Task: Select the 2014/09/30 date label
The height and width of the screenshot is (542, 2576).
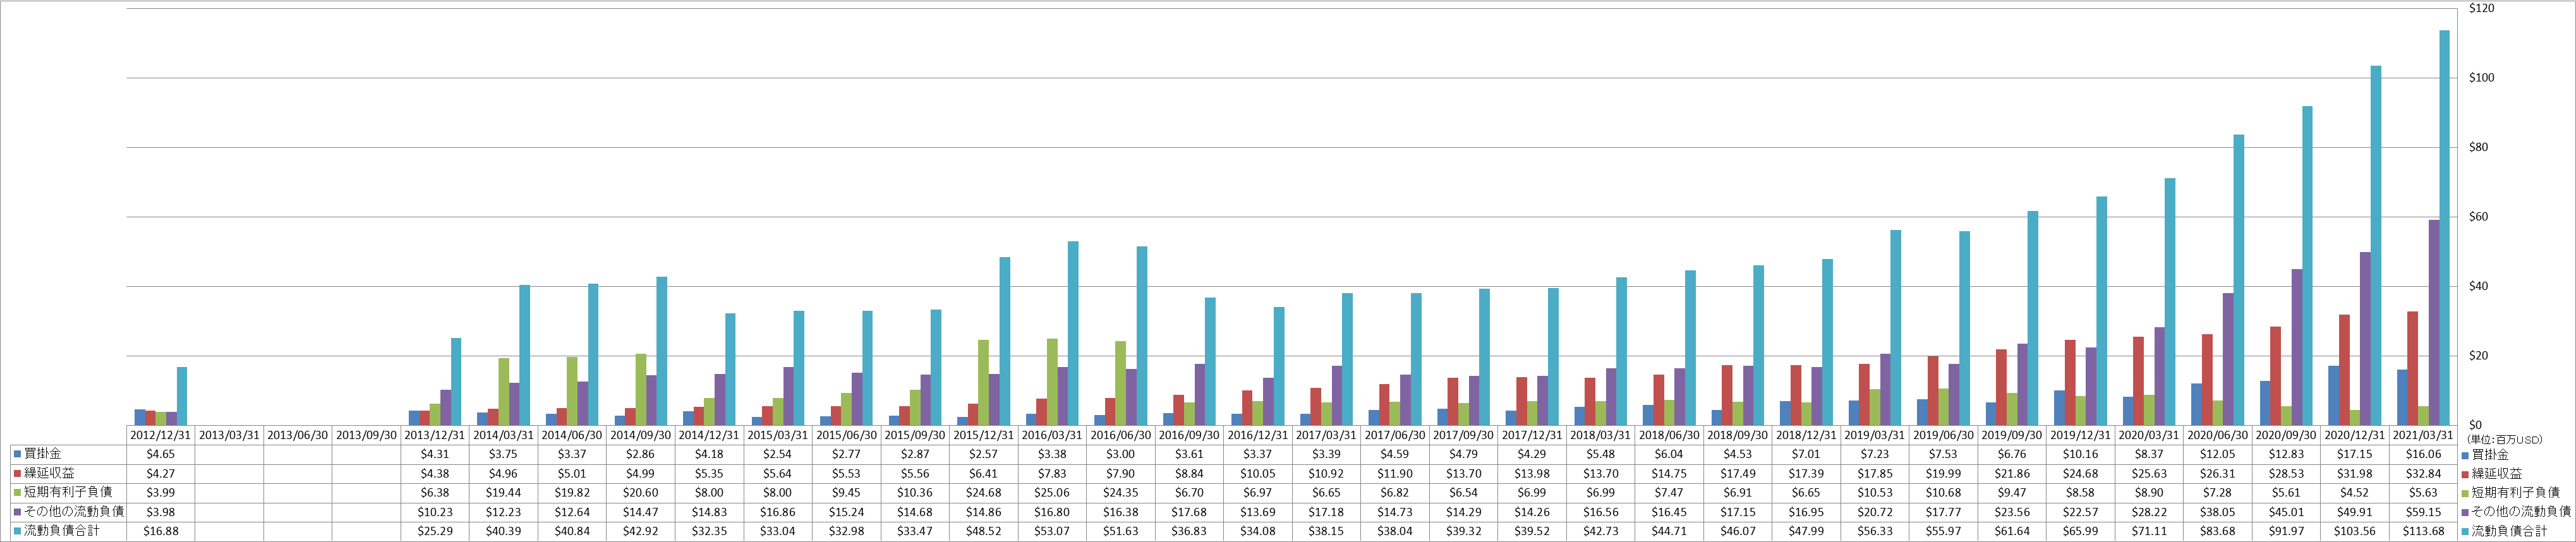Action: pyautogui.click(x=641, y=435)
